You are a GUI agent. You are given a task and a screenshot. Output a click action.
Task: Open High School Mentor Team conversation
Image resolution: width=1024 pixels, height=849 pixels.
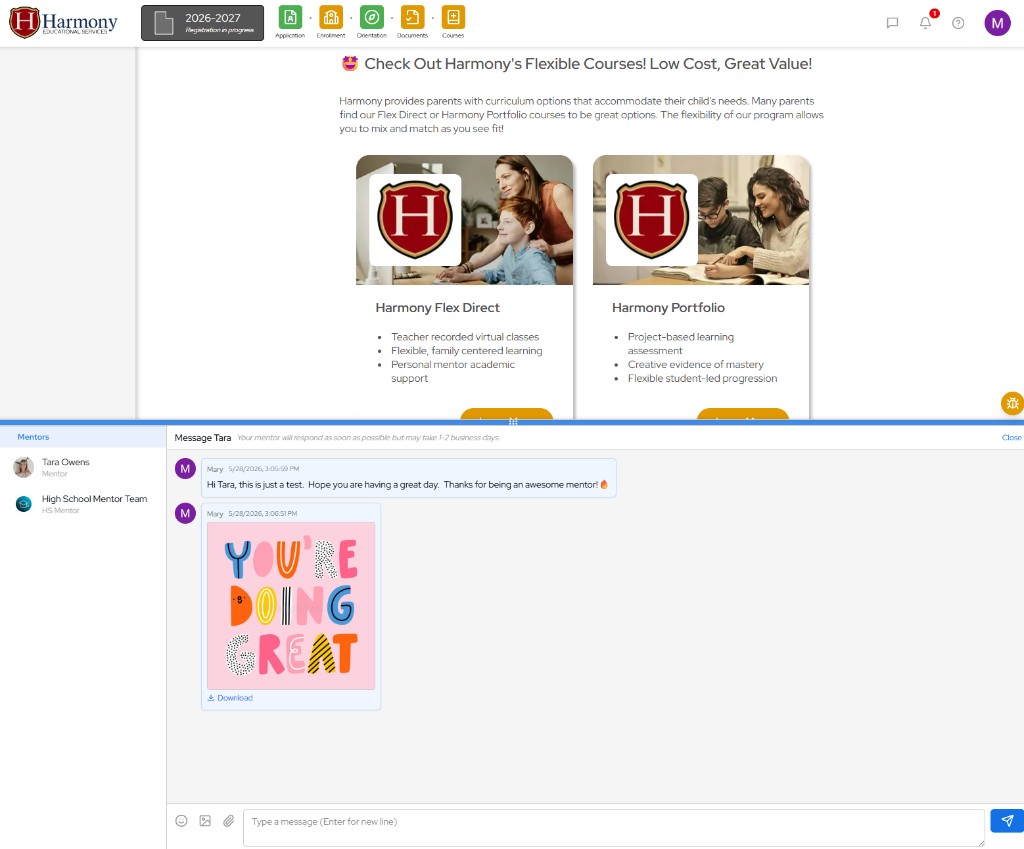coord(83,504)
